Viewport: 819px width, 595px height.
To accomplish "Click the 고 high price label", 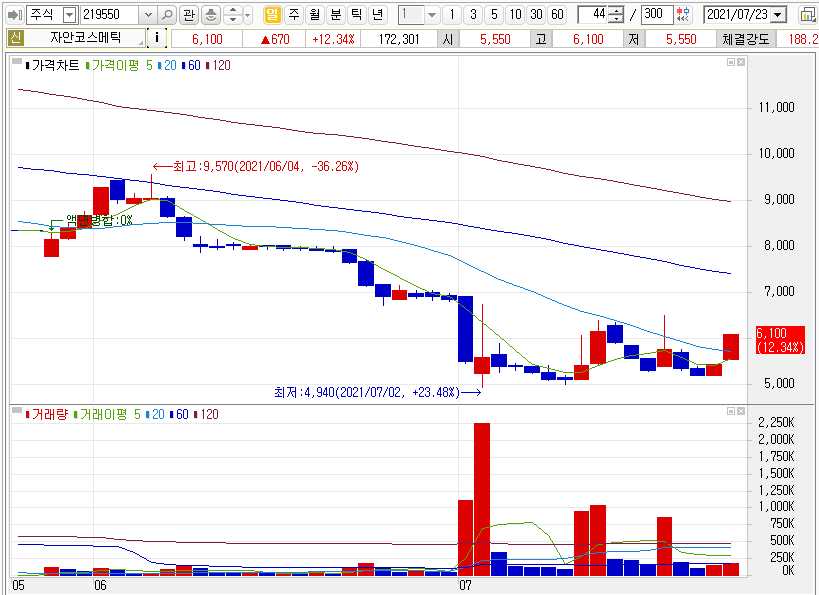I will click(541, 39).
